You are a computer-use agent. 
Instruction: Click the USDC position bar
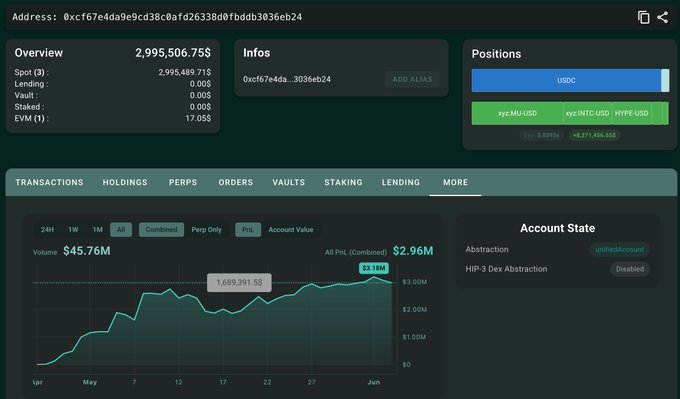(x=566, y=81)
